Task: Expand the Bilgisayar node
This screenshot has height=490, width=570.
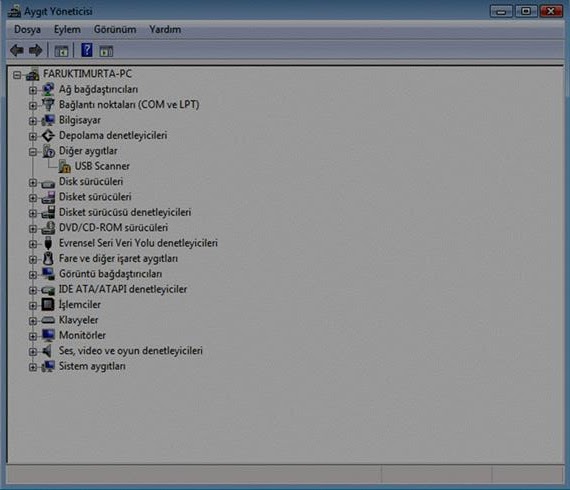Action: tap(33, 121)
